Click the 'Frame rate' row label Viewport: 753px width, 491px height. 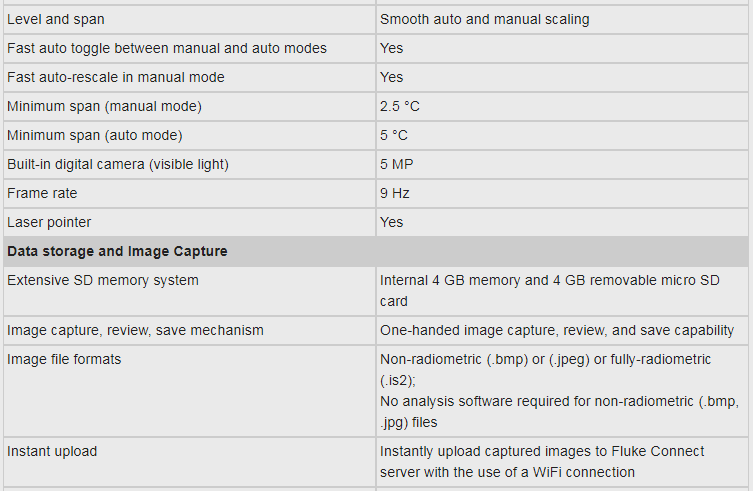[x=42, y=193]
